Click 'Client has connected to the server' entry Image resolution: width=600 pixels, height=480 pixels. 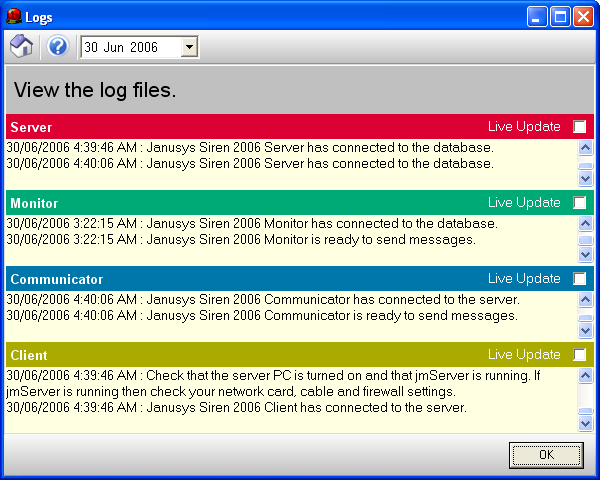[236, 408]
